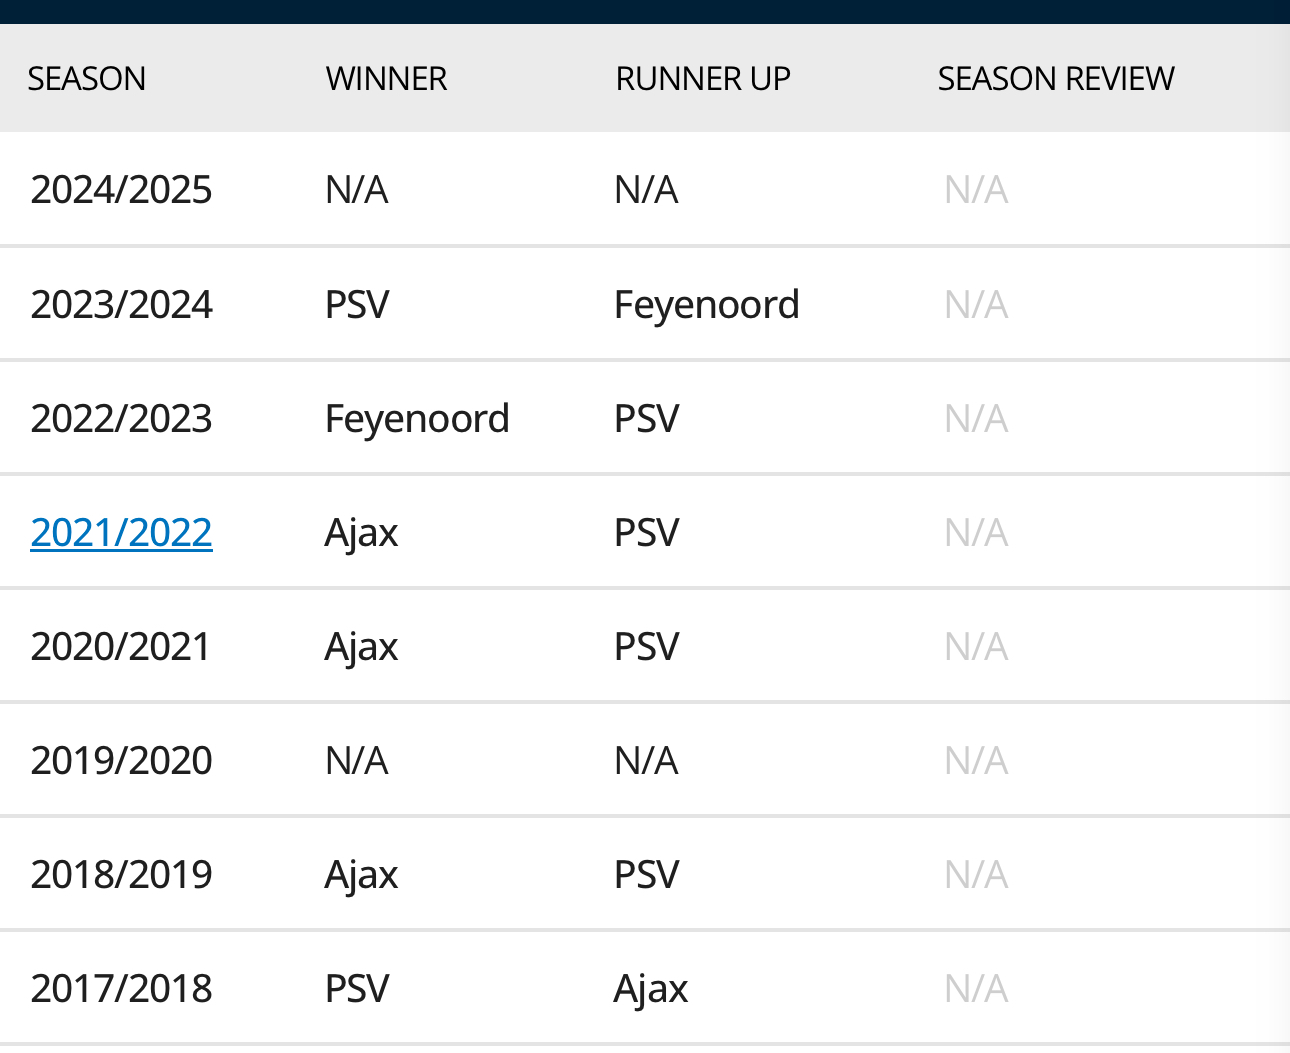Click the 2024/2025 season review N/A
Screen dimensions: 1290x1053
975,190
